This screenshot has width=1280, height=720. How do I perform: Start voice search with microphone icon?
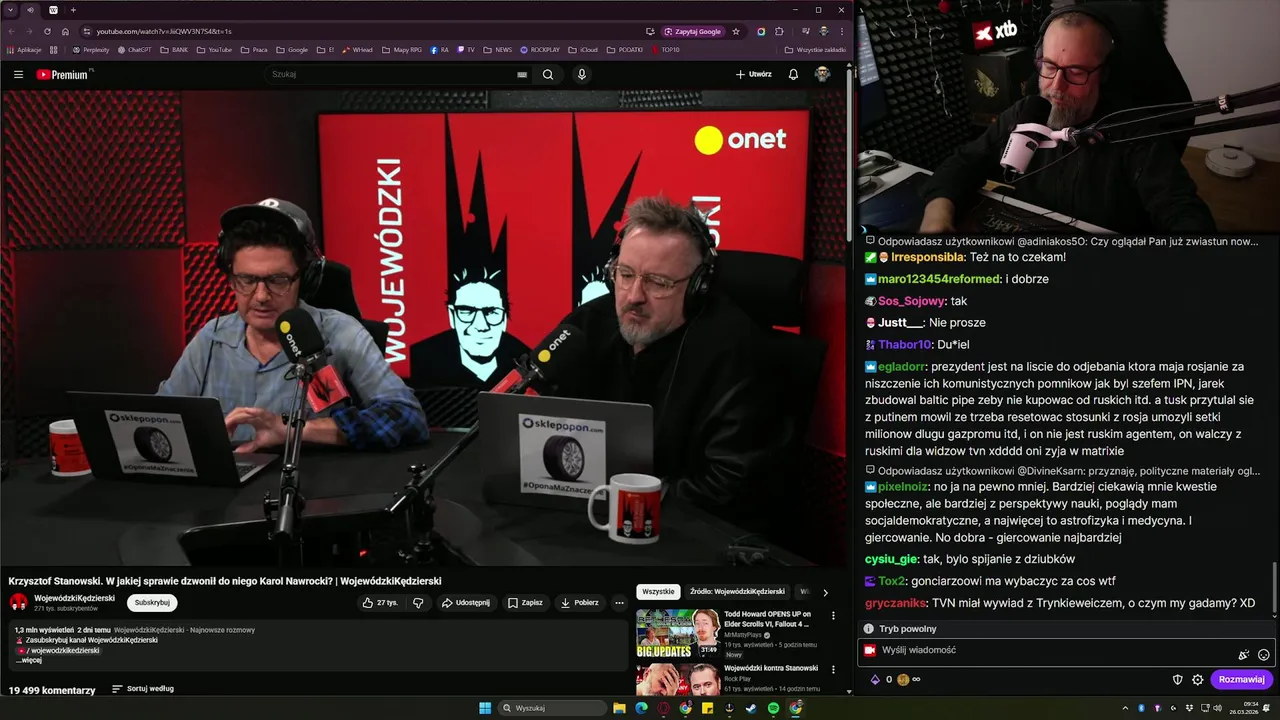[x=581, y=74]
